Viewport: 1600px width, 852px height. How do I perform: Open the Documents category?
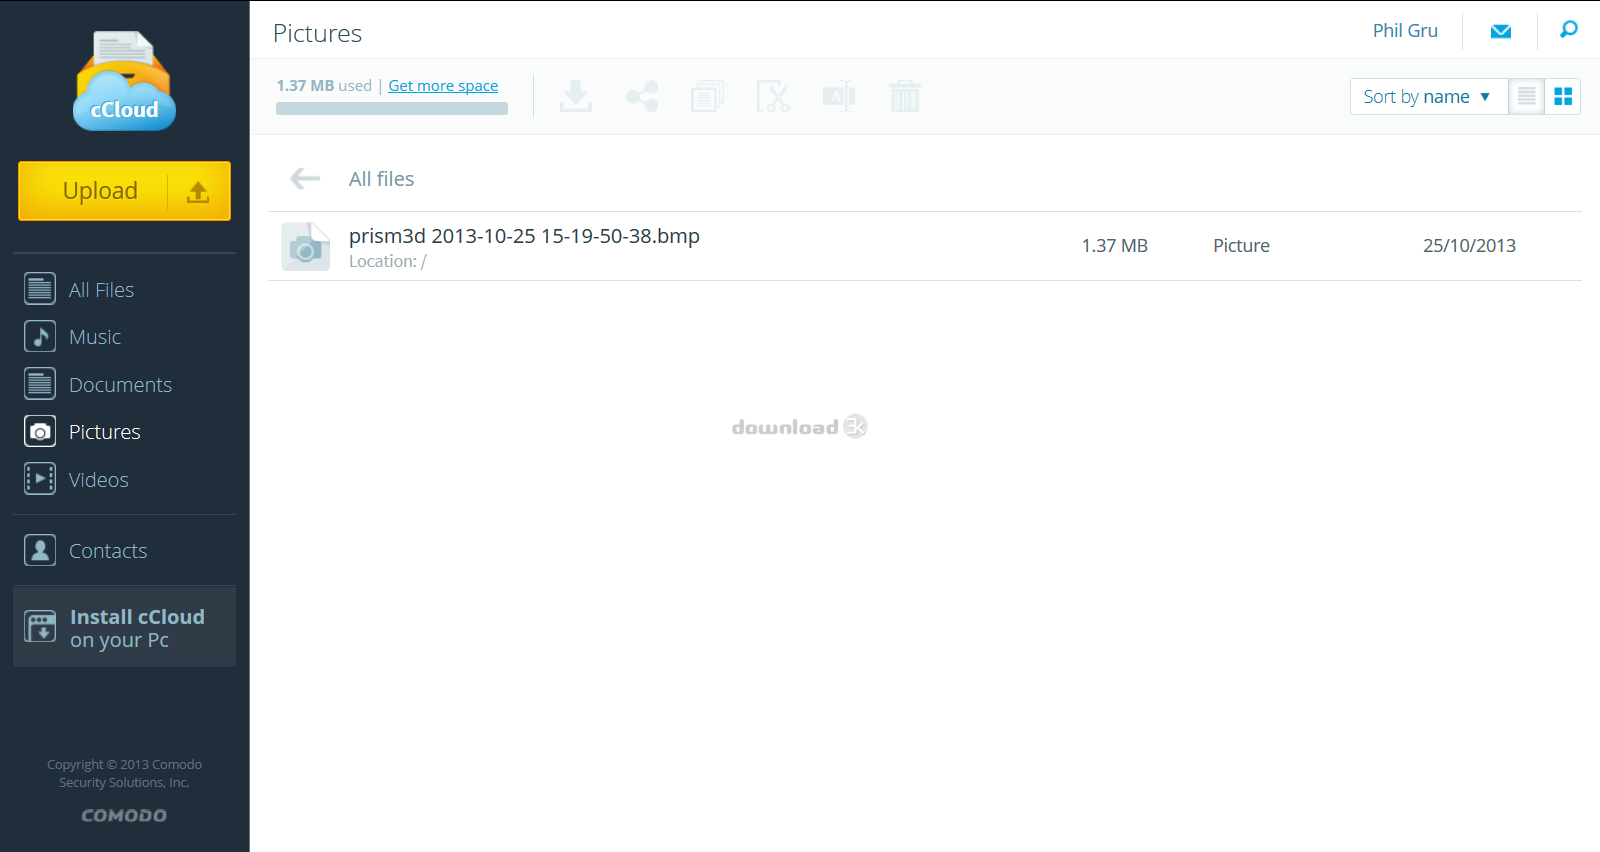[120, 385]
